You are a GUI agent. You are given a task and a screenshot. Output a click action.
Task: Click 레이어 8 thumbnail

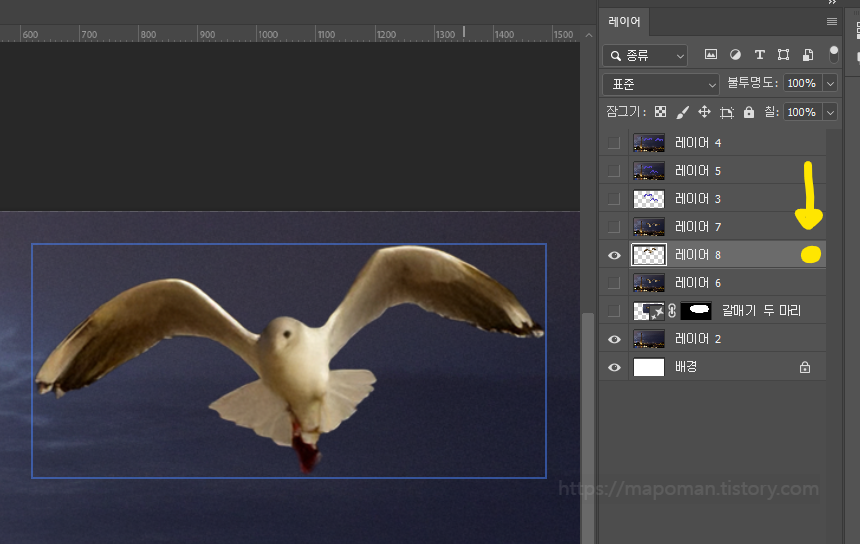pos(649,255)
